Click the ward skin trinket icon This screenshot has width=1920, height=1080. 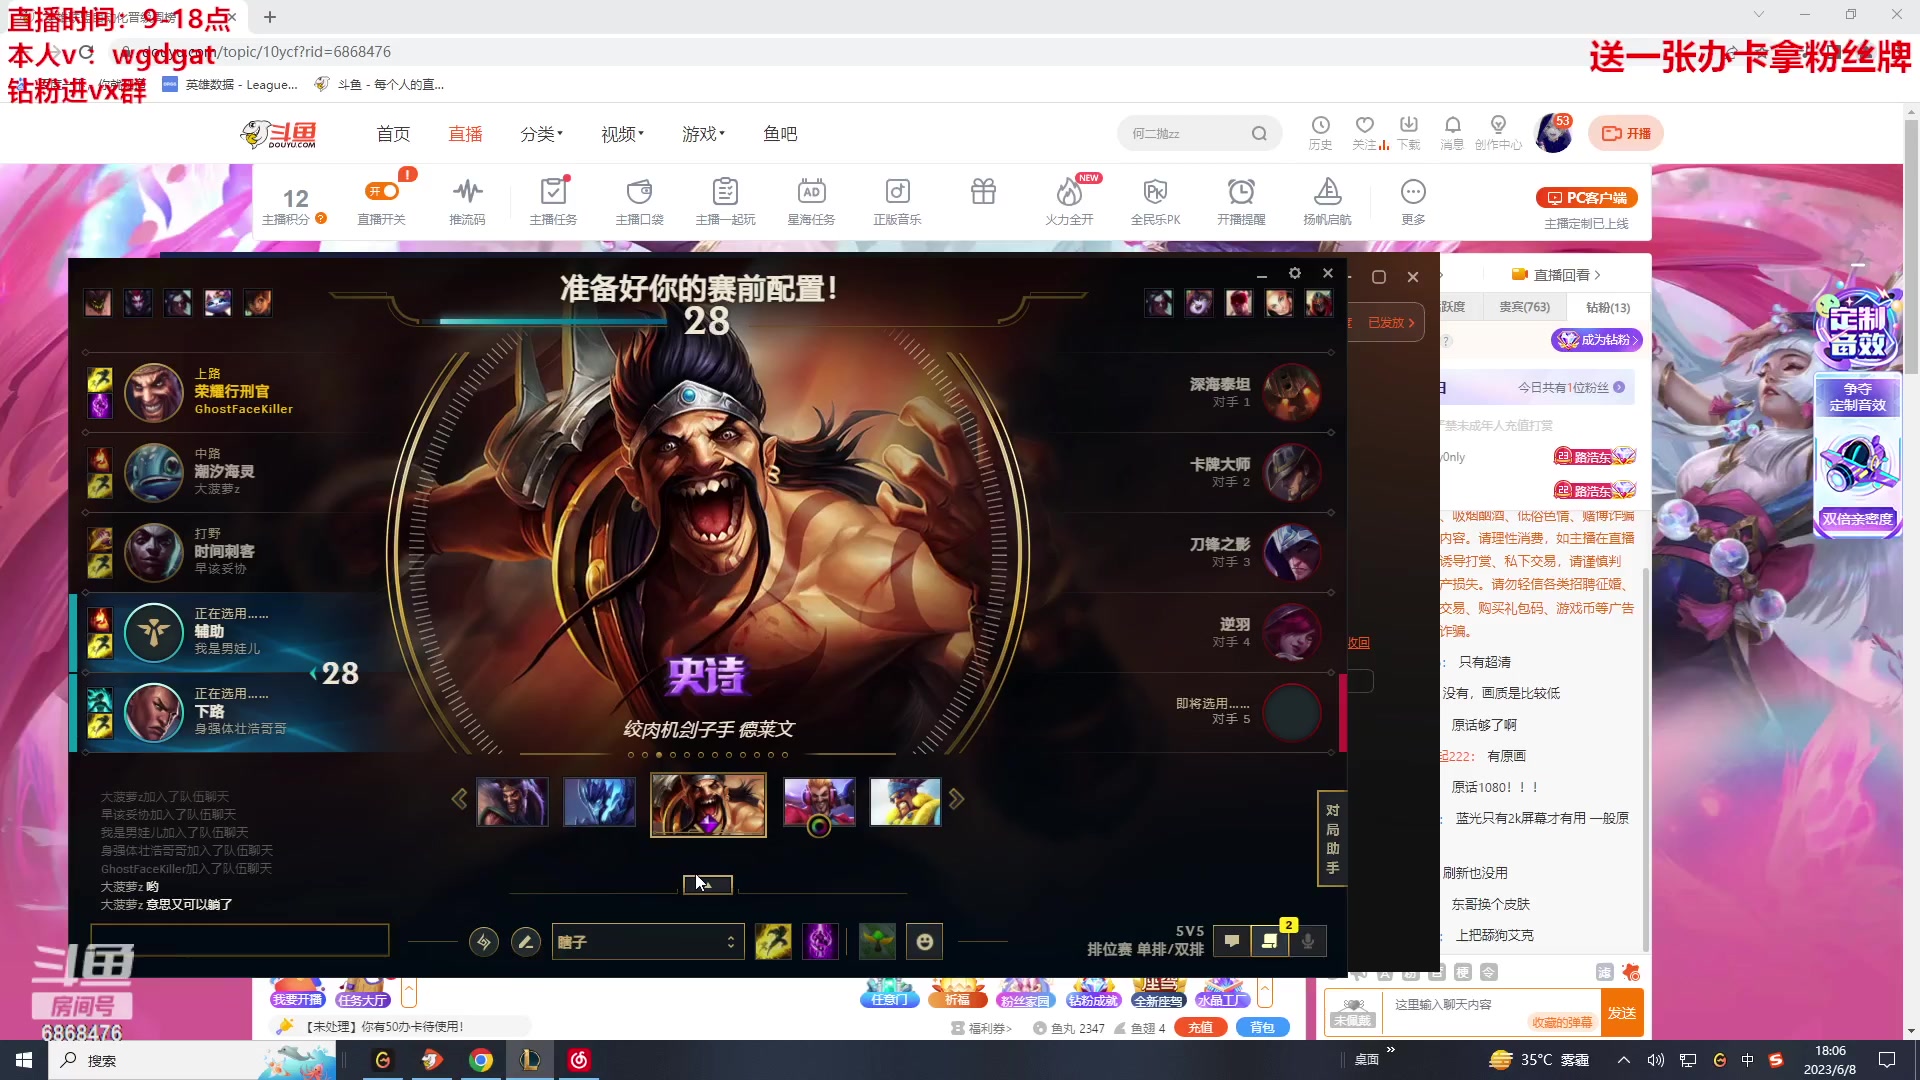coord(877,941)
